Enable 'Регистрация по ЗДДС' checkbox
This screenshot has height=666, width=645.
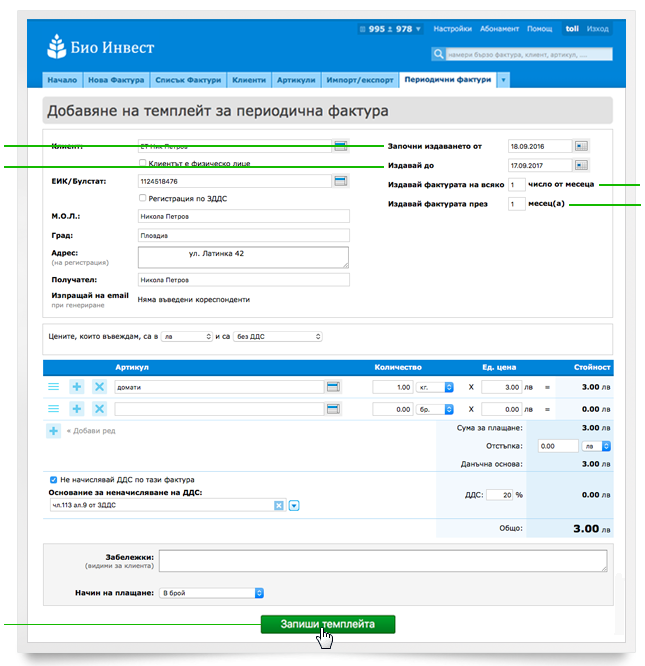tap(143, 198)
